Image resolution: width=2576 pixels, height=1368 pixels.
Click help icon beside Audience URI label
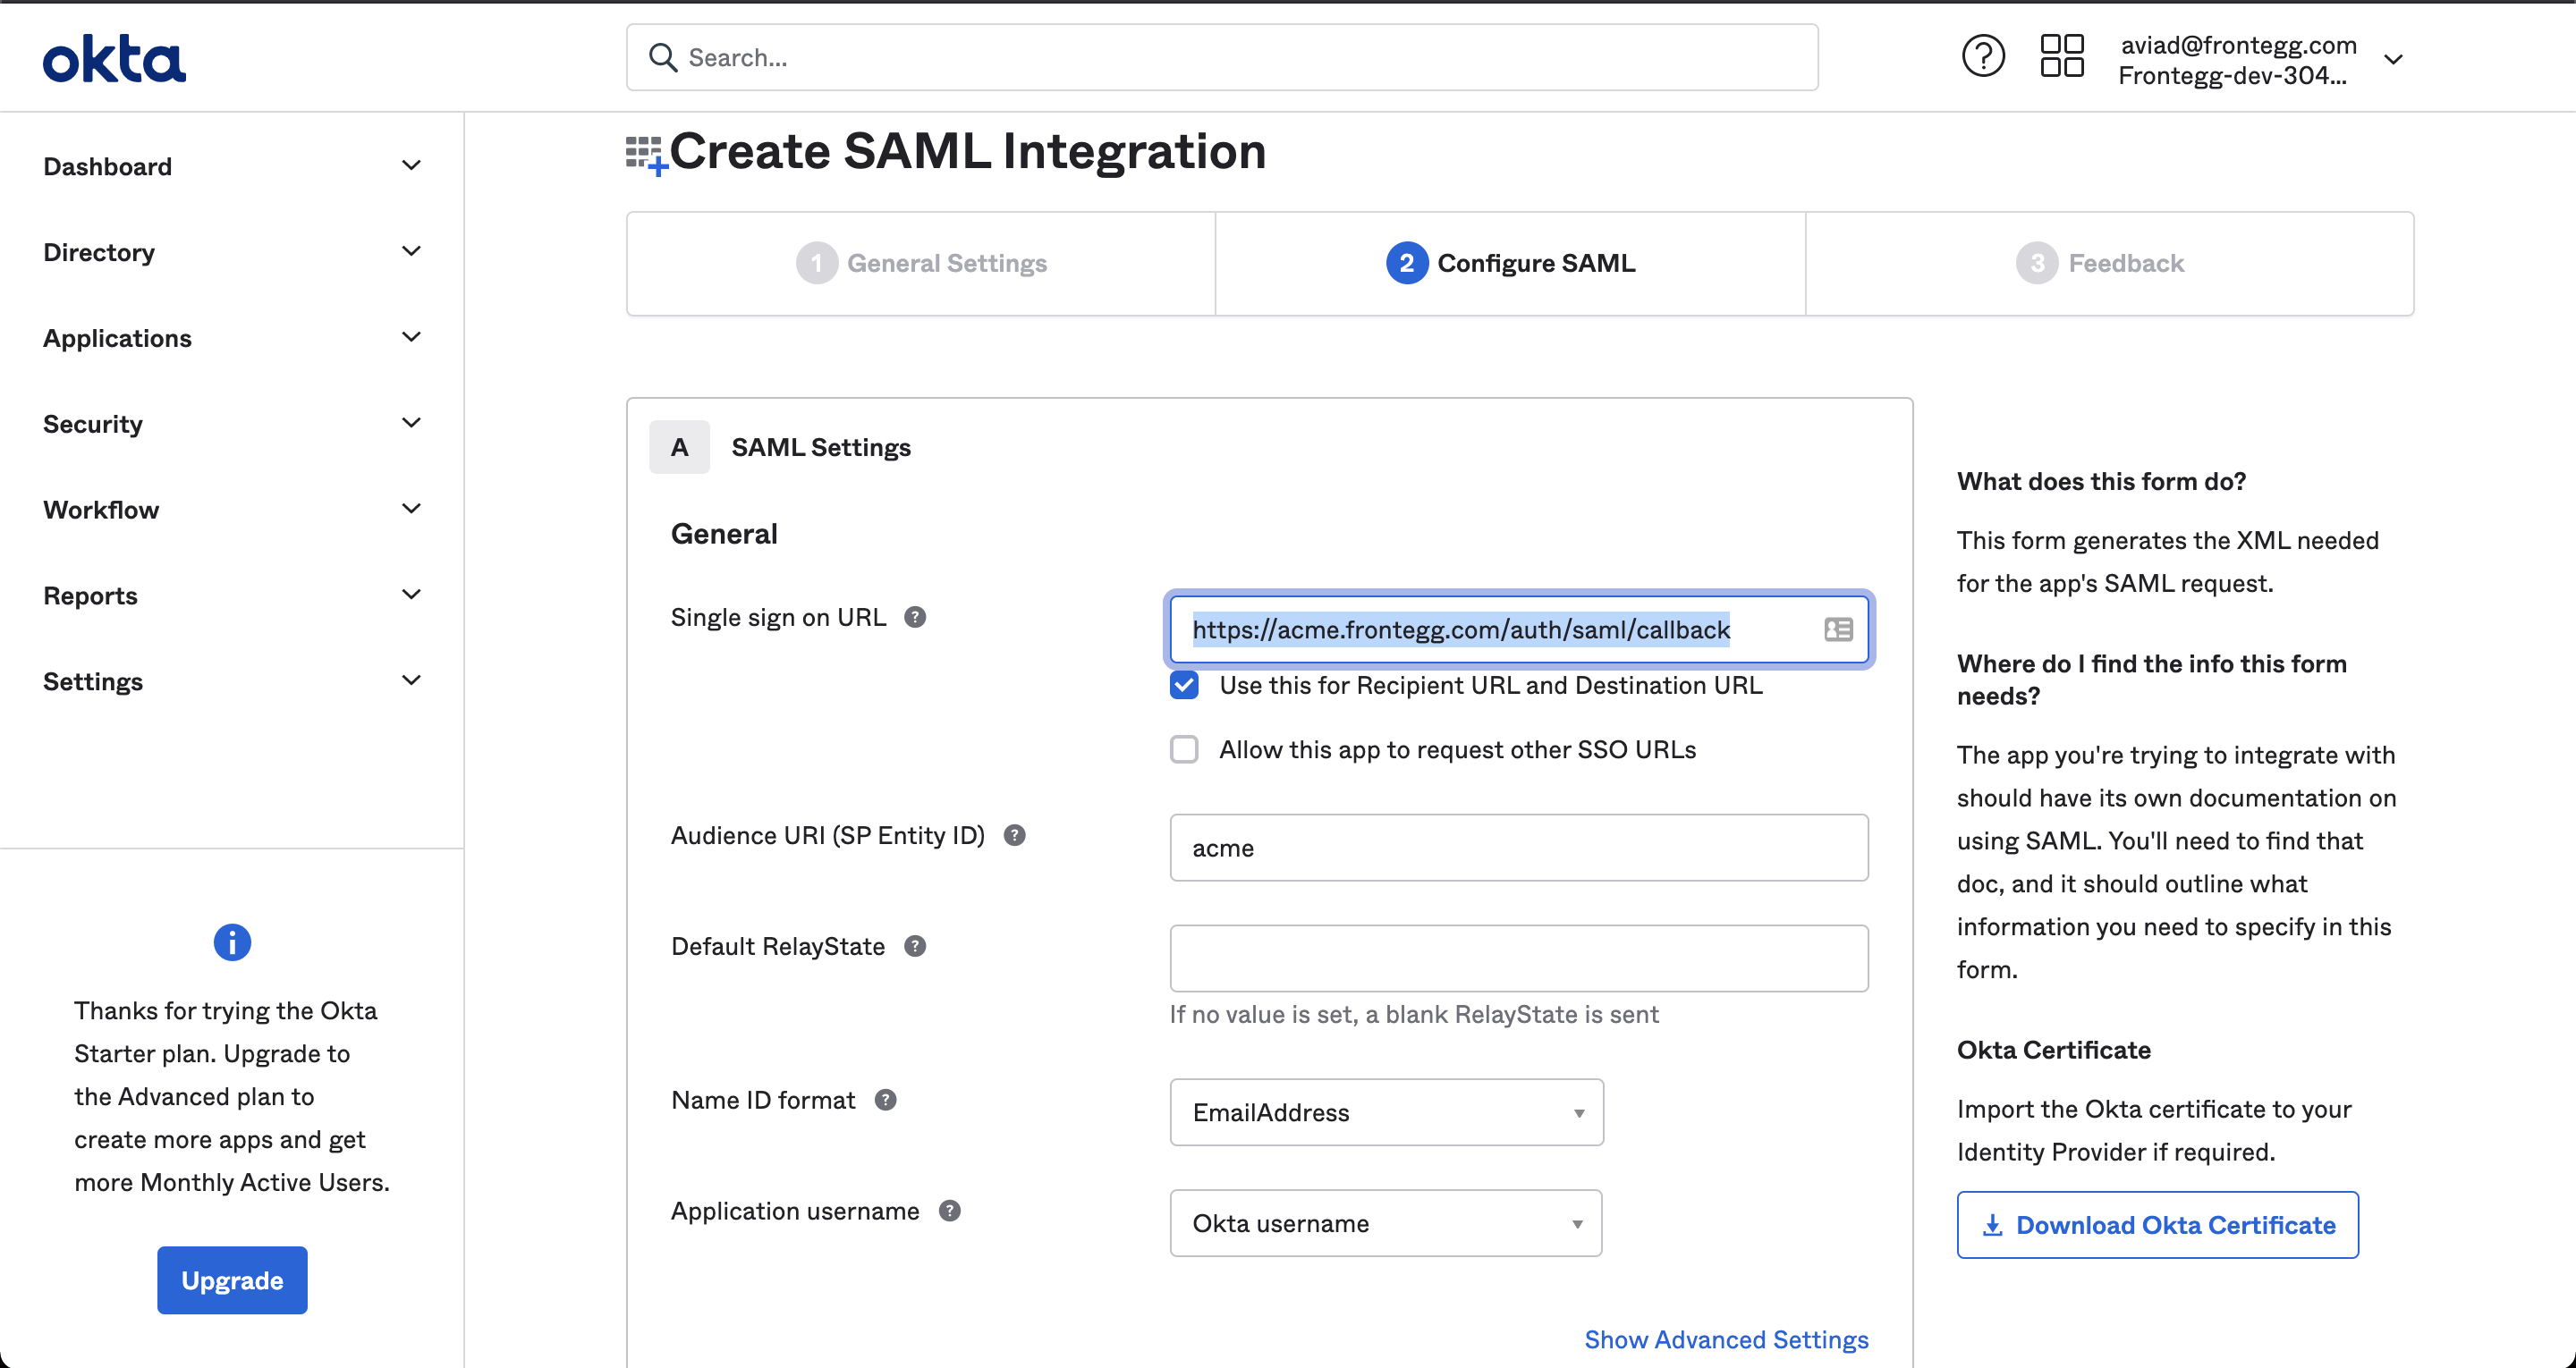click(1014, 835)
